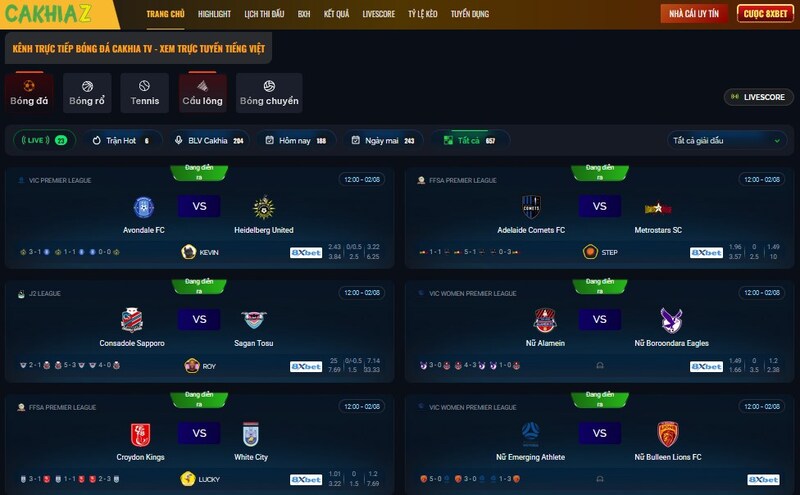Click the Nữ Bulleen Lions FC crest

[x=668, y=434]
